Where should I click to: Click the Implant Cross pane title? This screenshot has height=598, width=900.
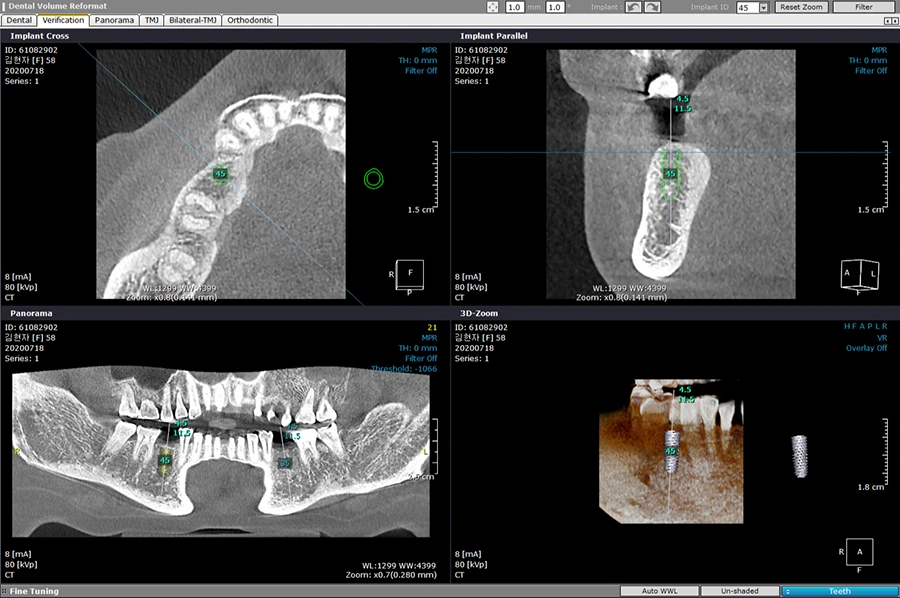click(x=40, y=36)
